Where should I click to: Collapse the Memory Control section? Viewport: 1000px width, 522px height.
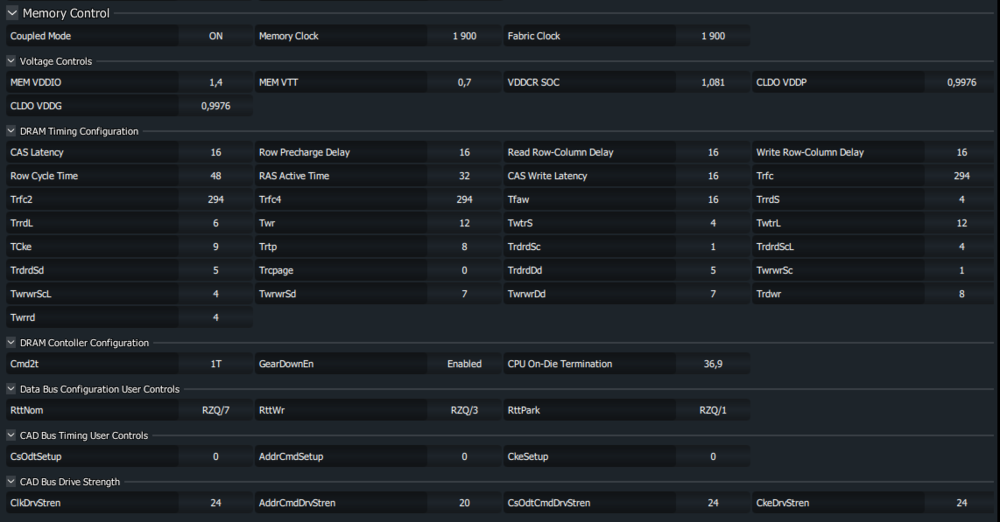[x=12, y=13]
